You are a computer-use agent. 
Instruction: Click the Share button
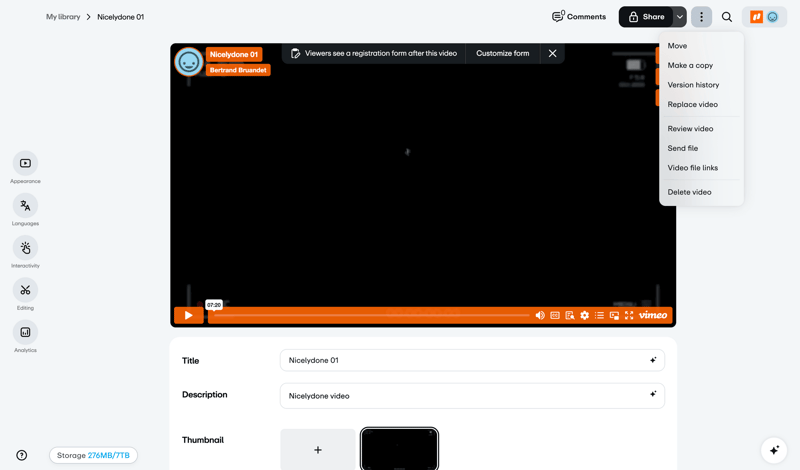point(646,17)
